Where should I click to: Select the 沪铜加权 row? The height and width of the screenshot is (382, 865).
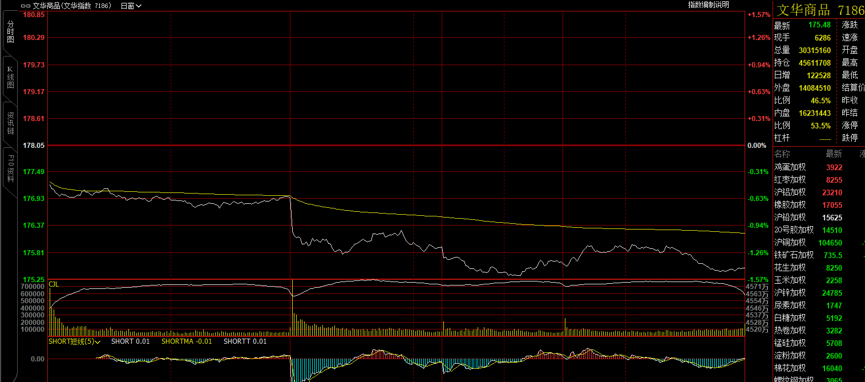click(819, 242)
